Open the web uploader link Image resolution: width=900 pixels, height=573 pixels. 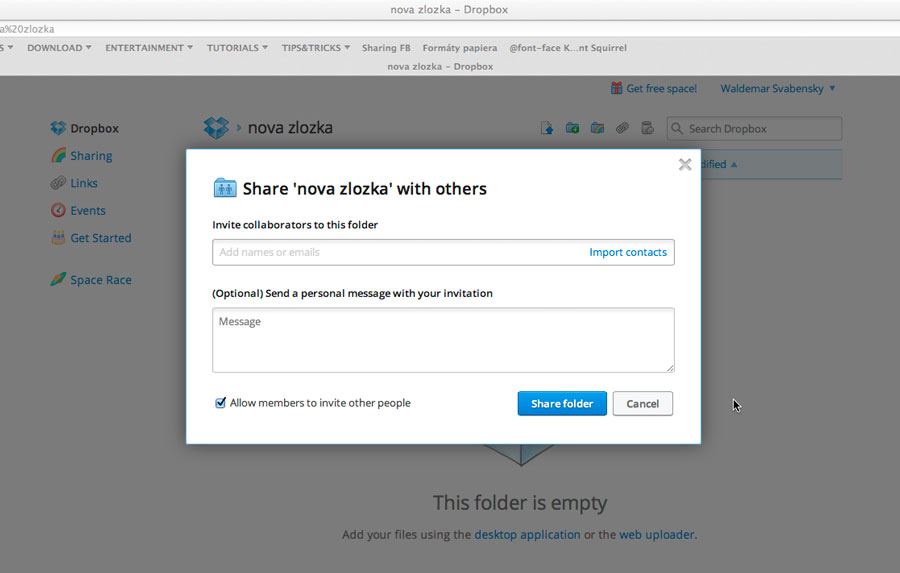click(656, 535)
